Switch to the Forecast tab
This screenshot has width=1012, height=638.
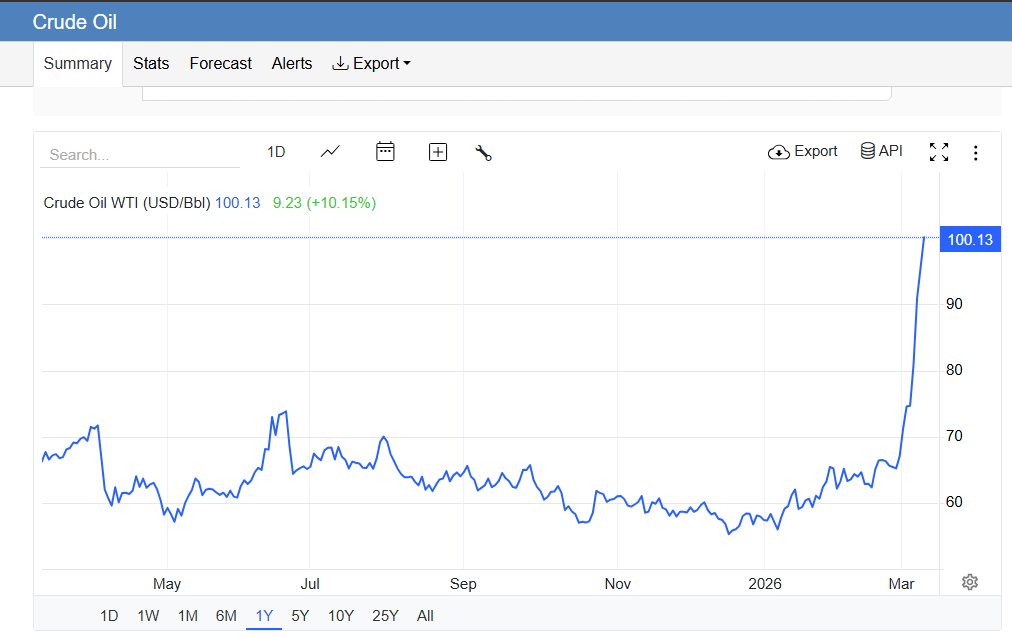pos(220,63)
